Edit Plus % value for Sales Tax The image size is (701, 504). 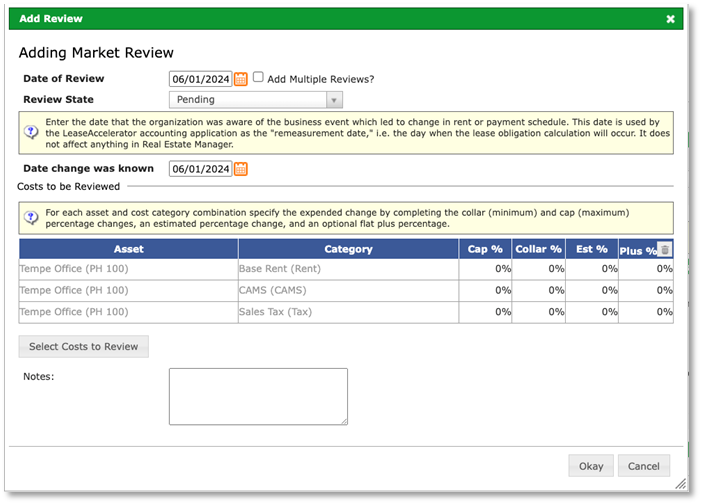[x=646, y=312]
